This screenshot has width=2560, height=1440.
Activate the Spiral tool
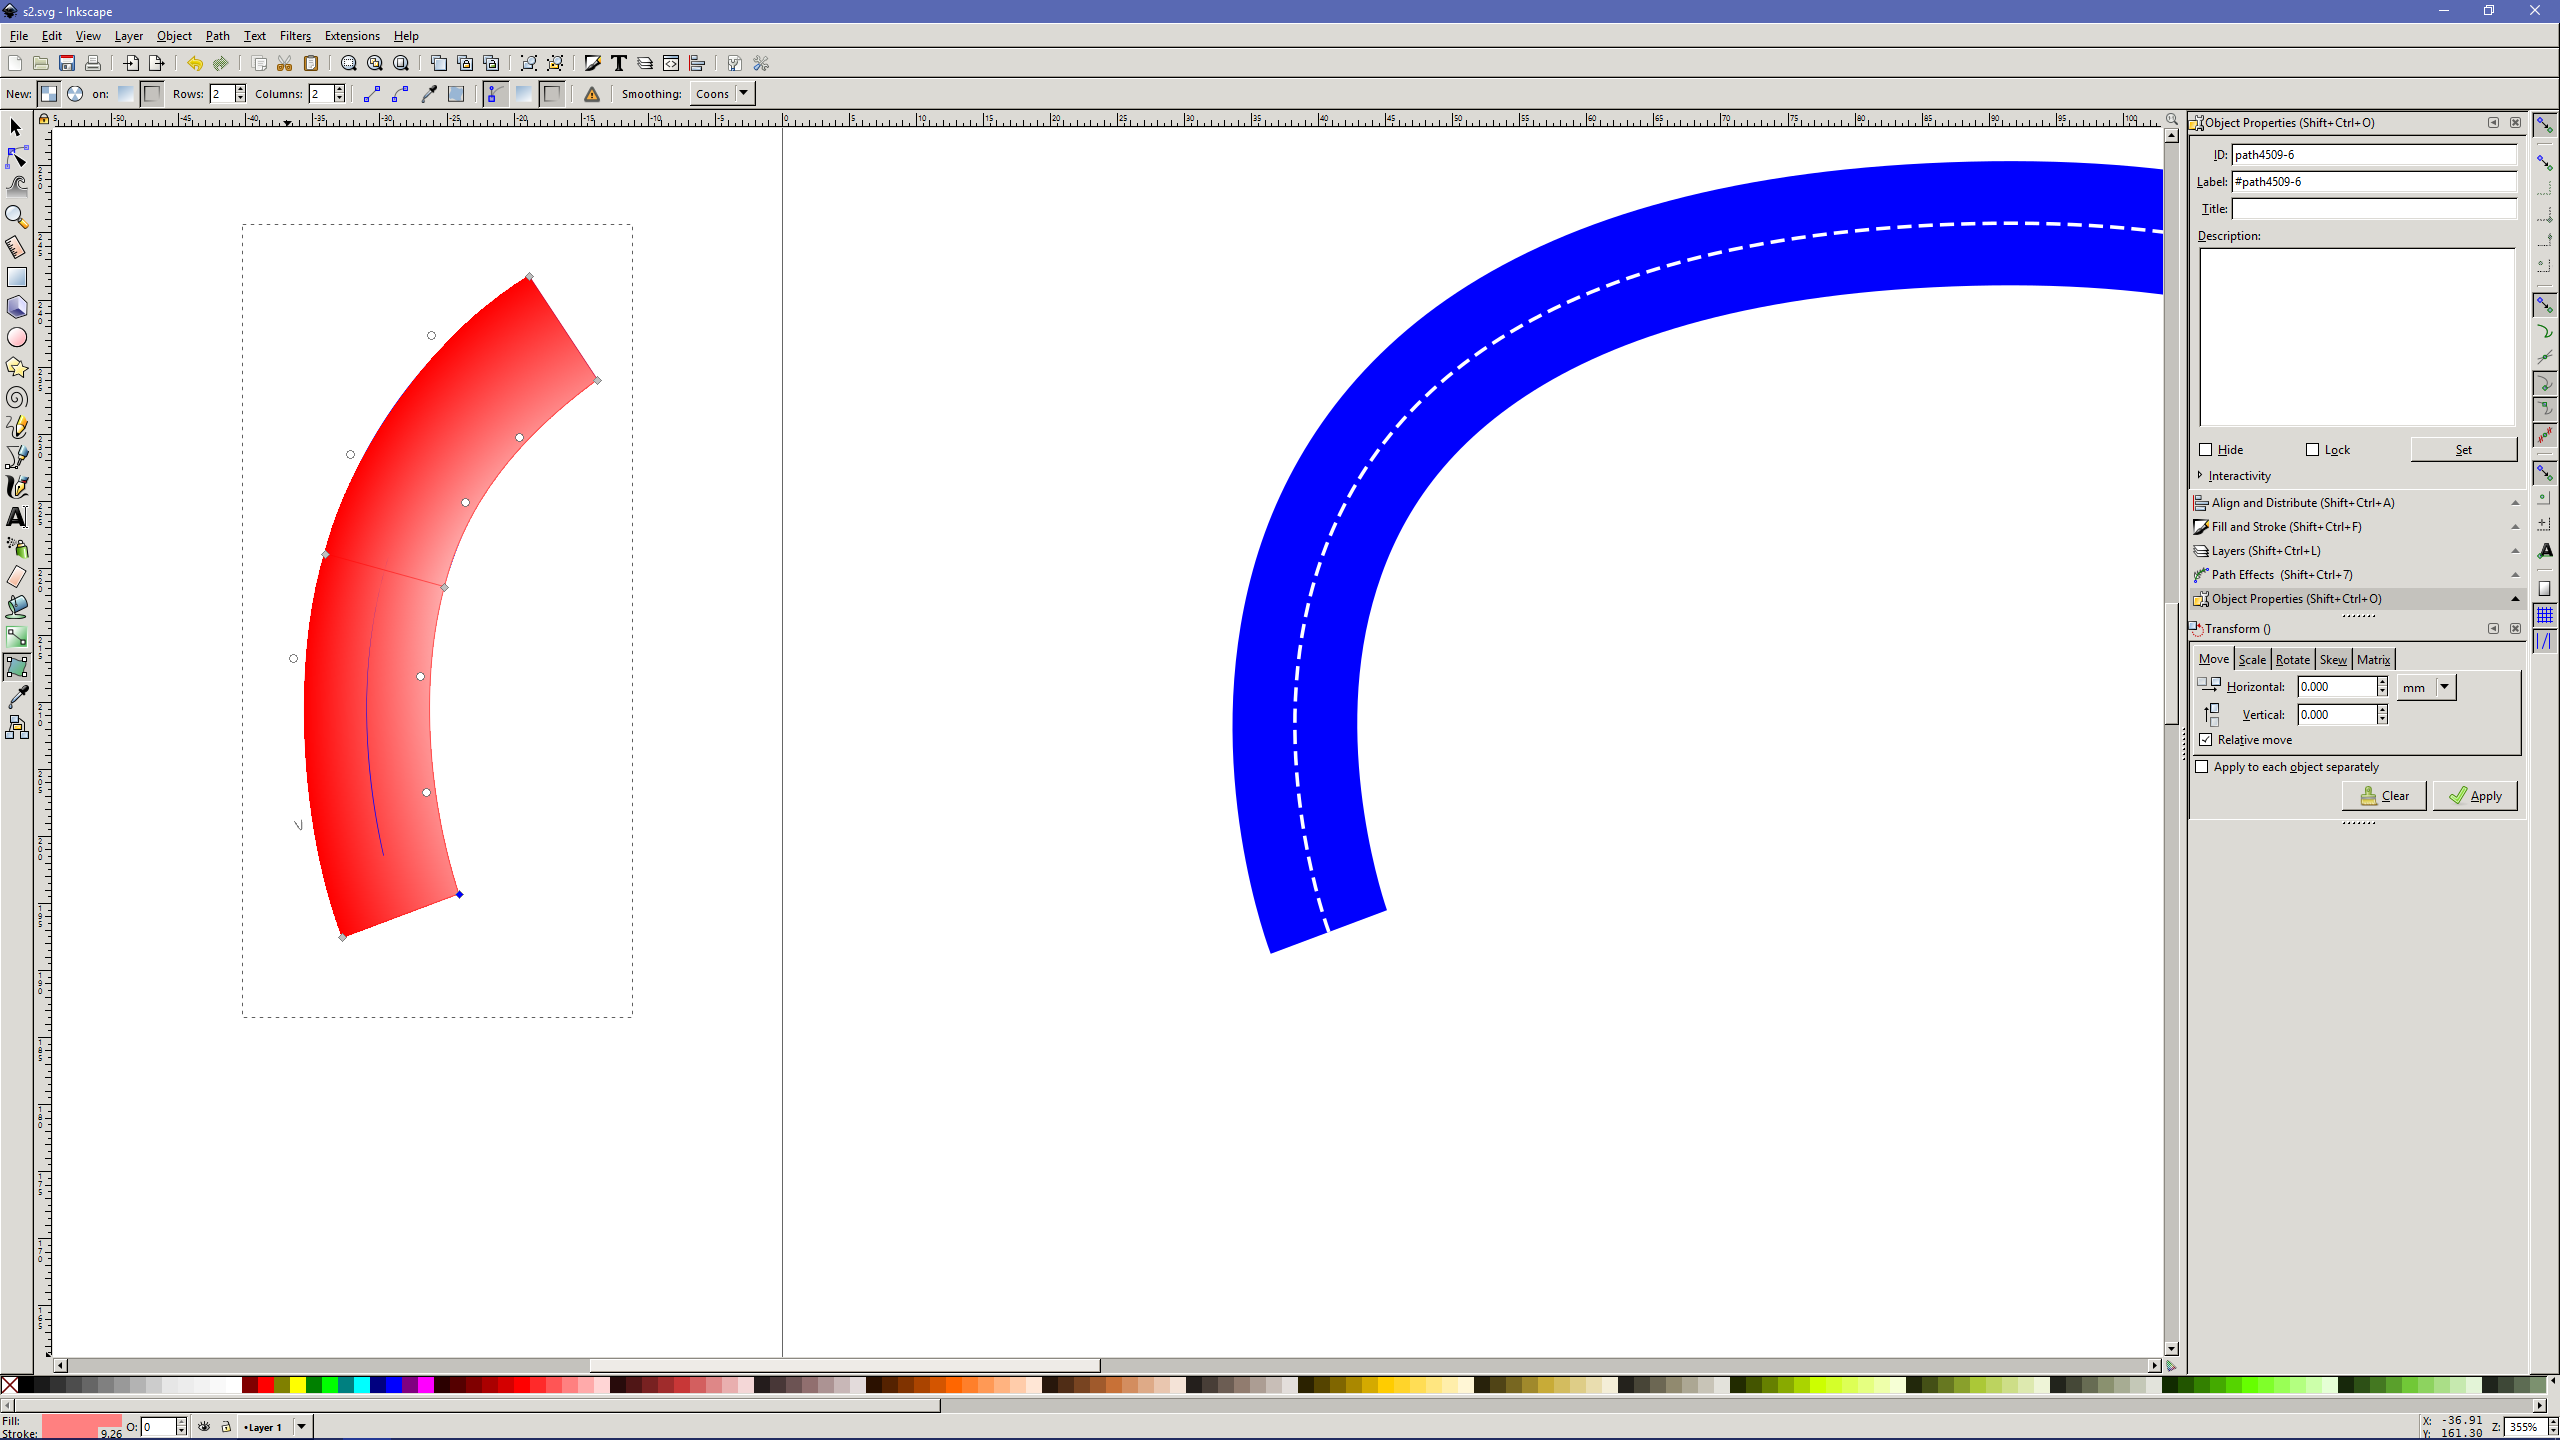tap(16, 397)
